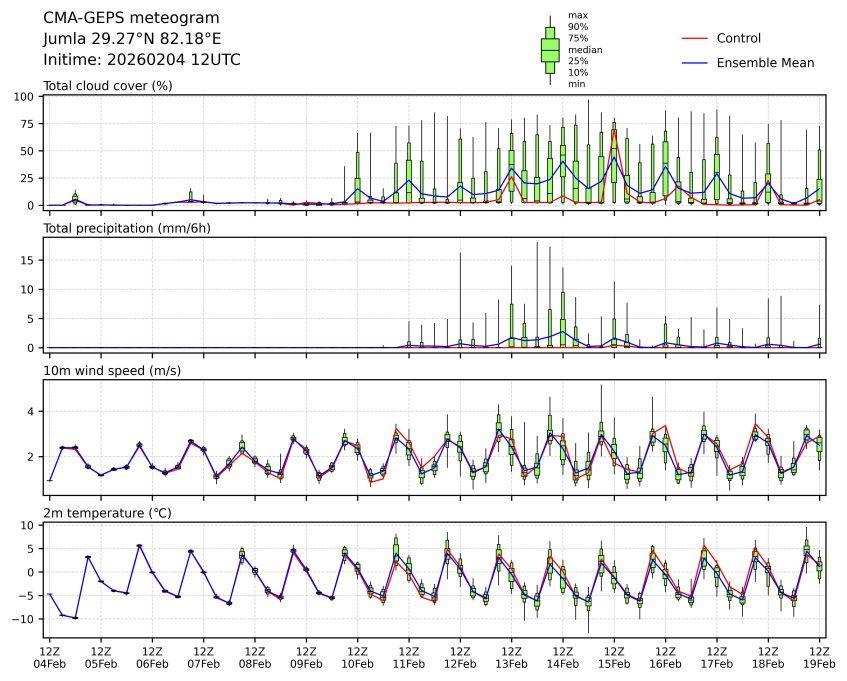Select the 2m temperature (°C) panel title
847x681 pixels.
coord(108,513)
